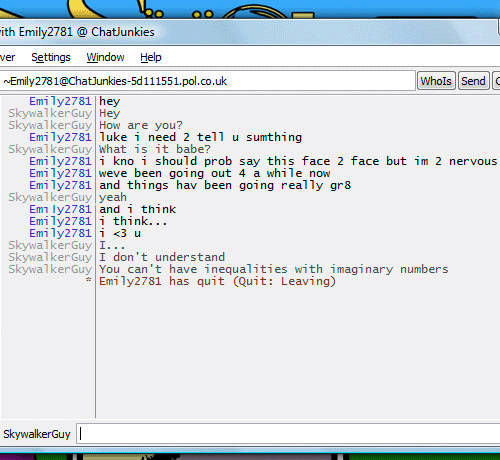Click the 'i <3 u' message line
The height and width of the screenshot is (460, 500).
pyautogui.click(x=120, y=233)
